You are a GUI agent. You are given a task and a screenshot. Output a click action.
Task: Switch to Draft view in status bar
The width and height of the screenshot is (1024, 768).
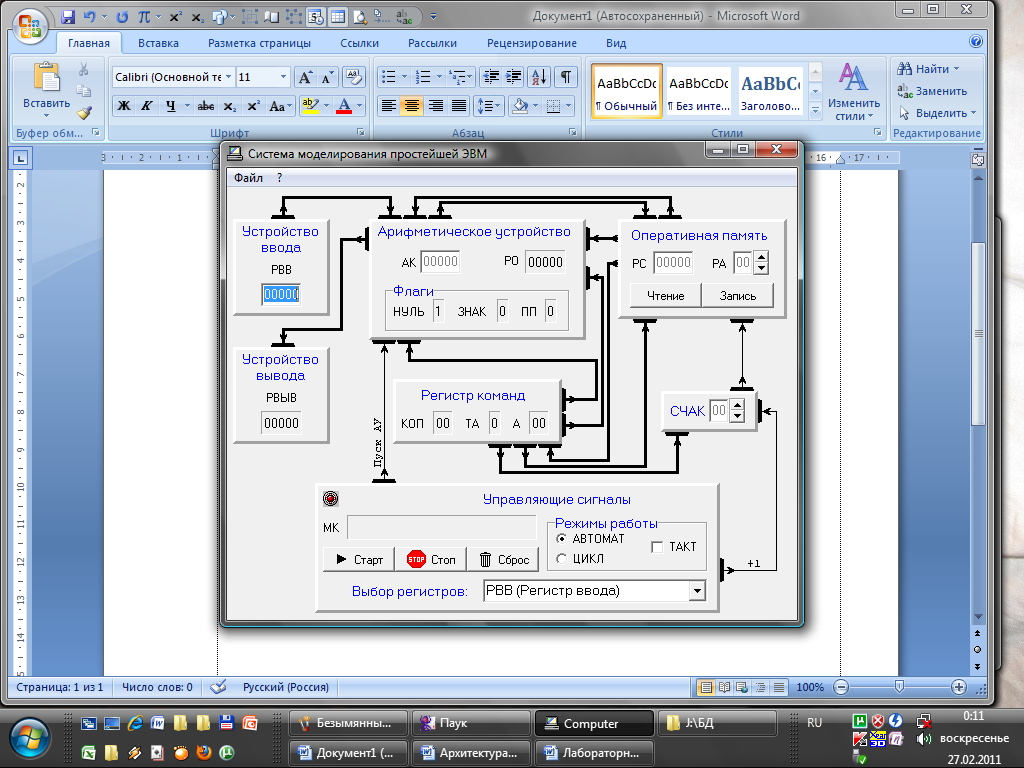tap(779, 687)
